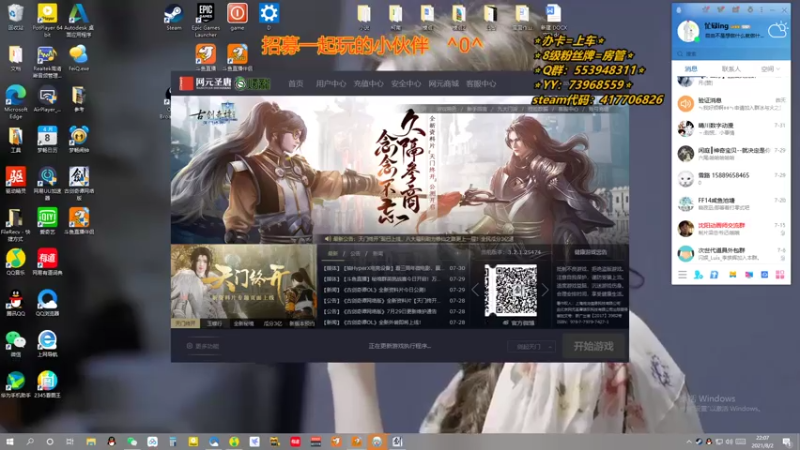
Task: Open the calendar desktop icon showing 8
Action: (47, 139)
